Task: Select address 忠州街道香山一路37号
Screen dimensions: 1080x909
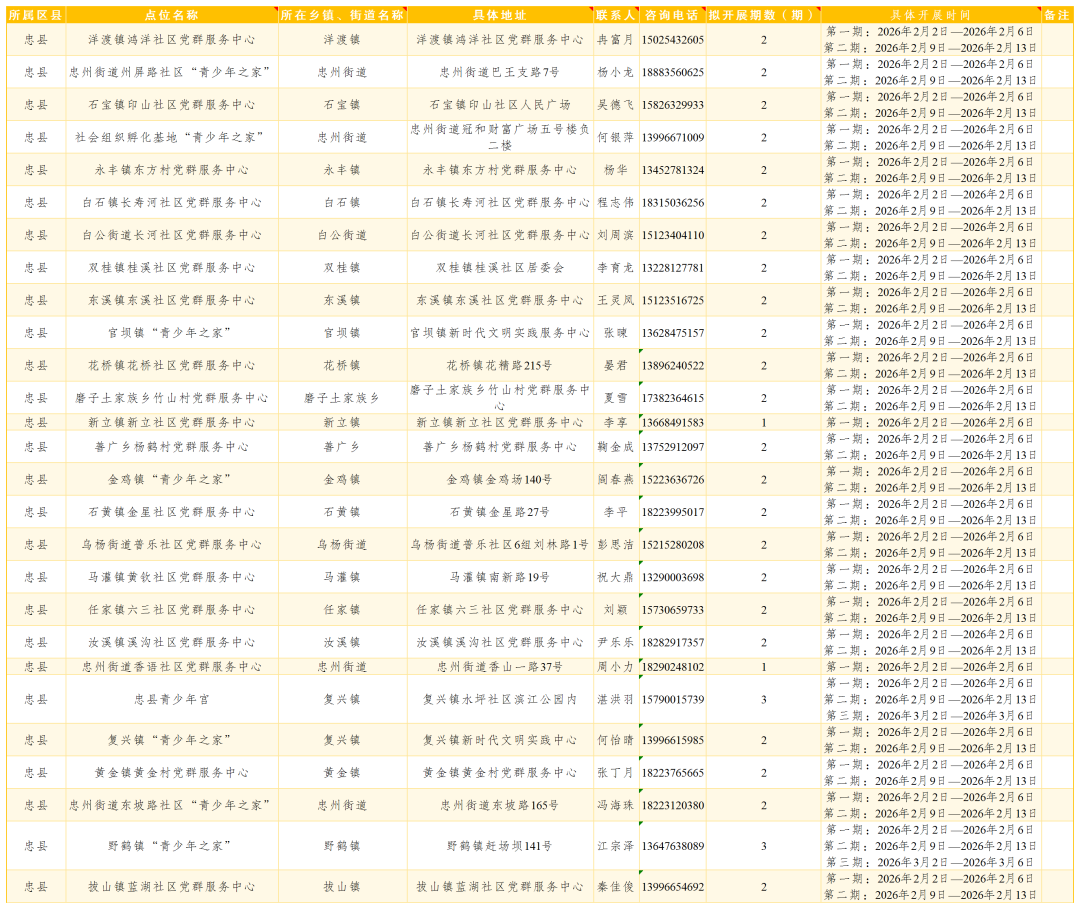Action: [500, 667]
